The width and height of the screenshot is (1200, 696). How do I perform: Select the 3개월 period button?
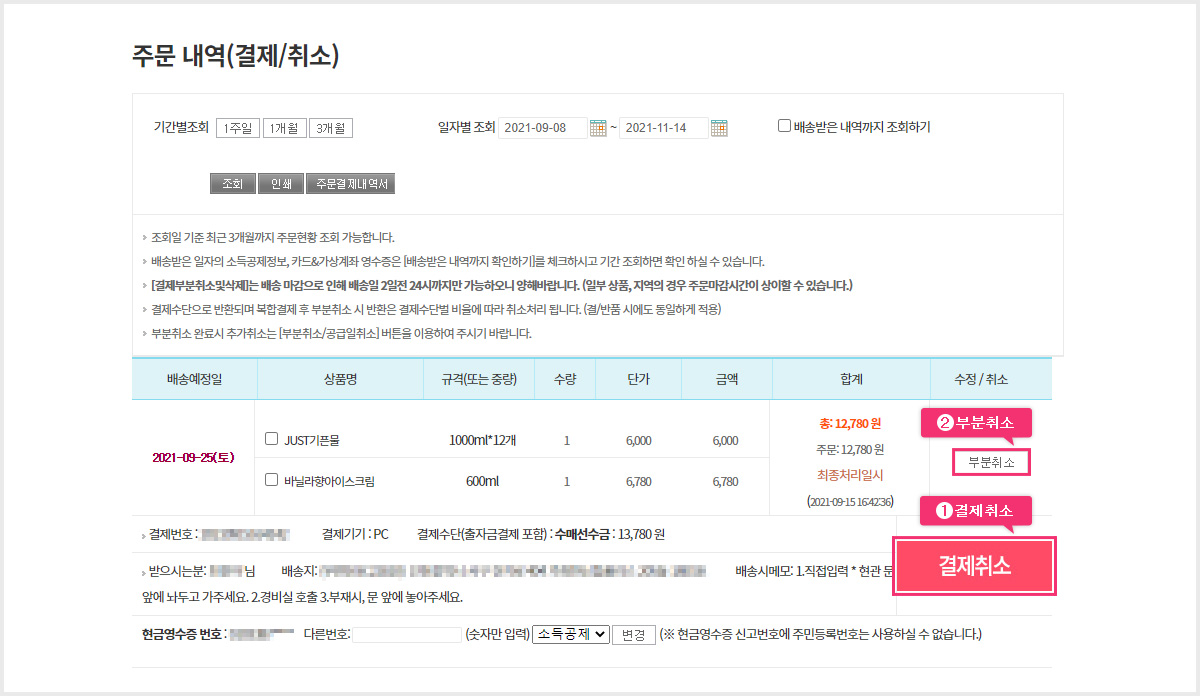(331, 128)
